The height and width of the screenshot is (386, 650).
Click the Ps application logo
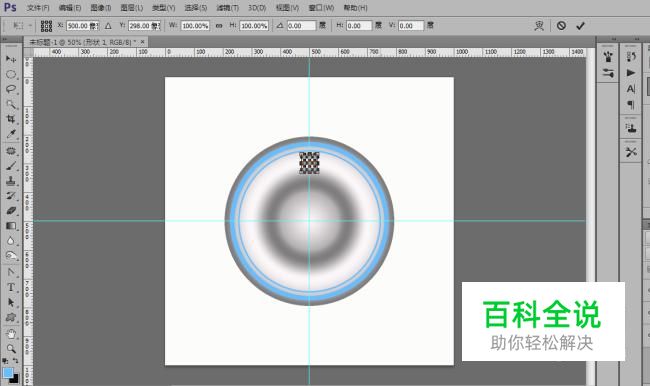(10, 7)
